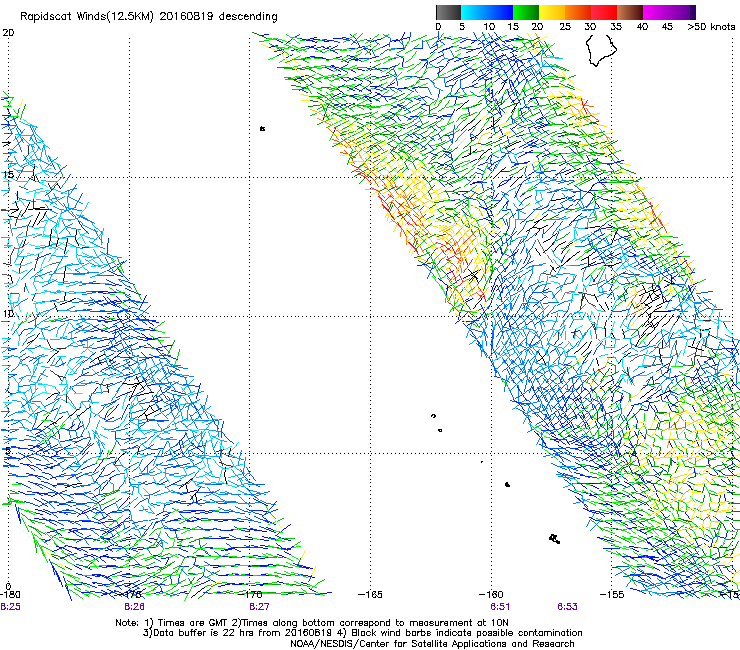740x650 pixels.
Task: Click the yellow 20-25 knots legend segment
Action: pos(552,12)
